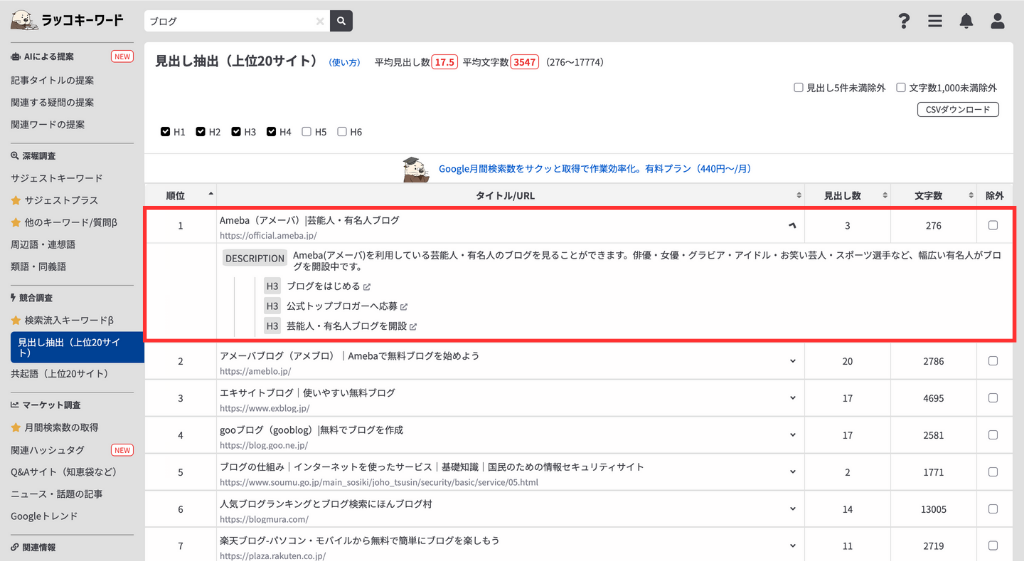Sort by 文字数 column arrows
This screenshot has height=561, width=1024.
pos(971,195)
